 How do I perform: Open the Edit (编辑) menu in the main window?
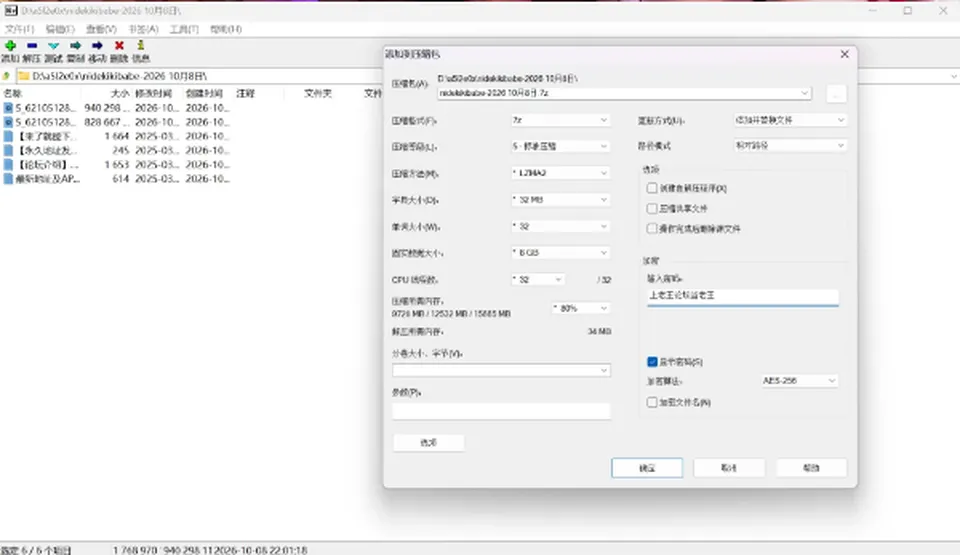[60, 29]
